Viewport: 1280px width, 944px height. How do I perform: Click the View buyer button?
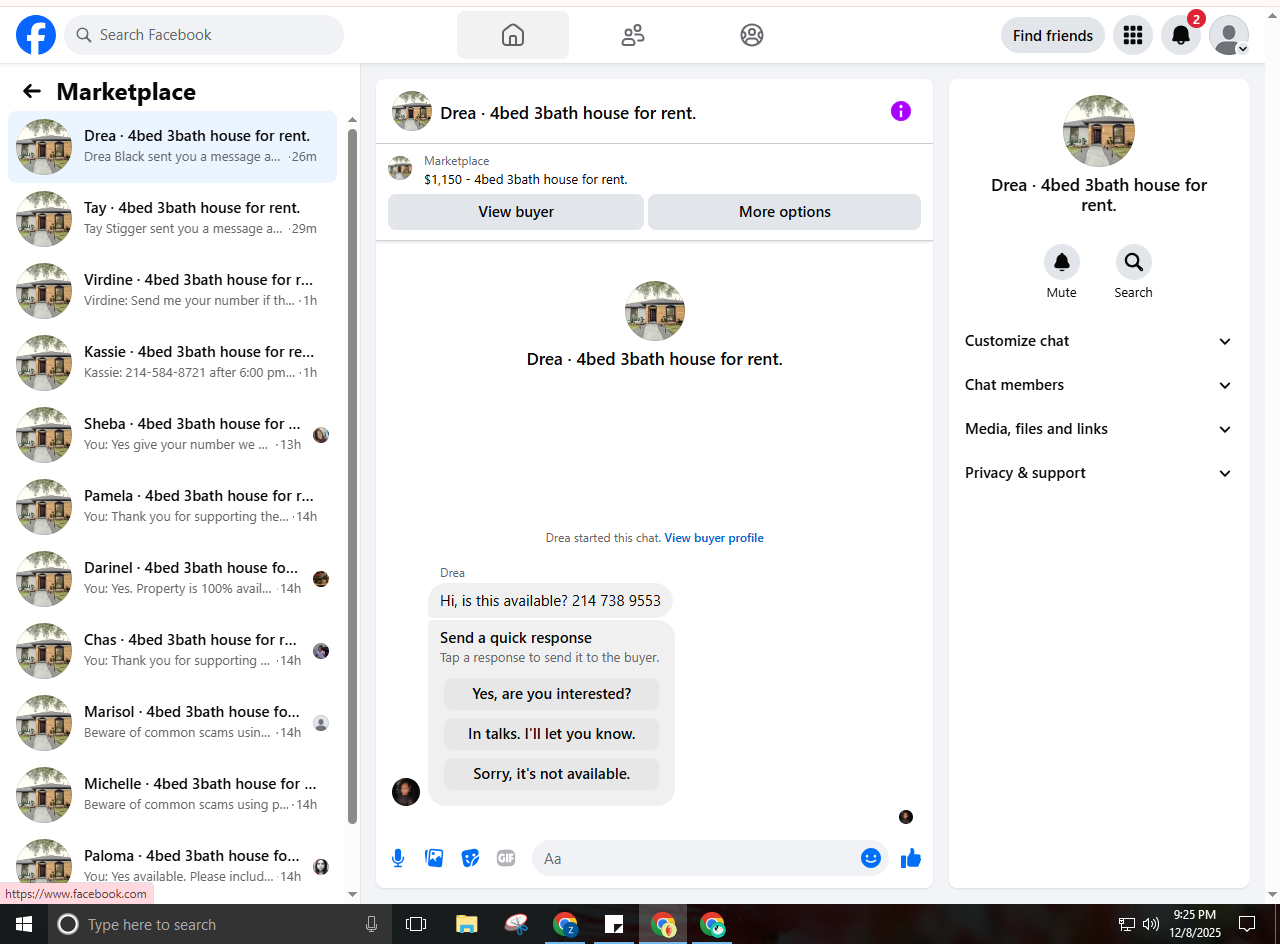pos(516,212)
